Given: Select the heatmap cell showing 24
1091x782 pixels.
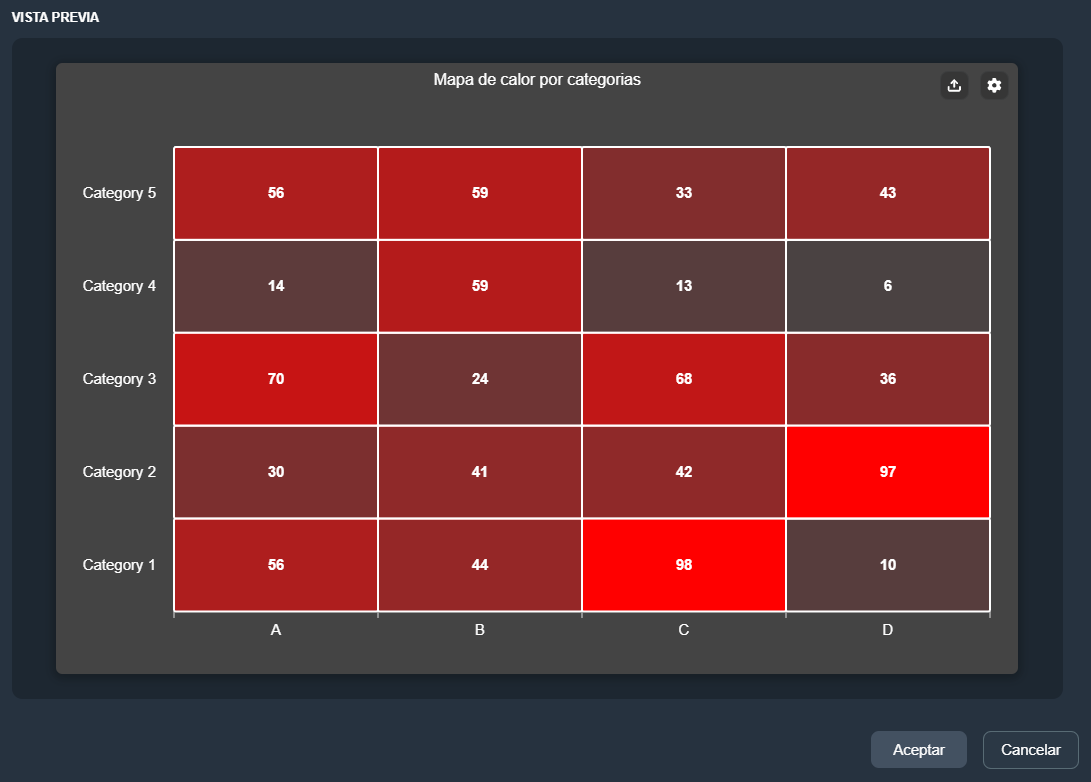Looking at the screenshot, I should 480,379.
